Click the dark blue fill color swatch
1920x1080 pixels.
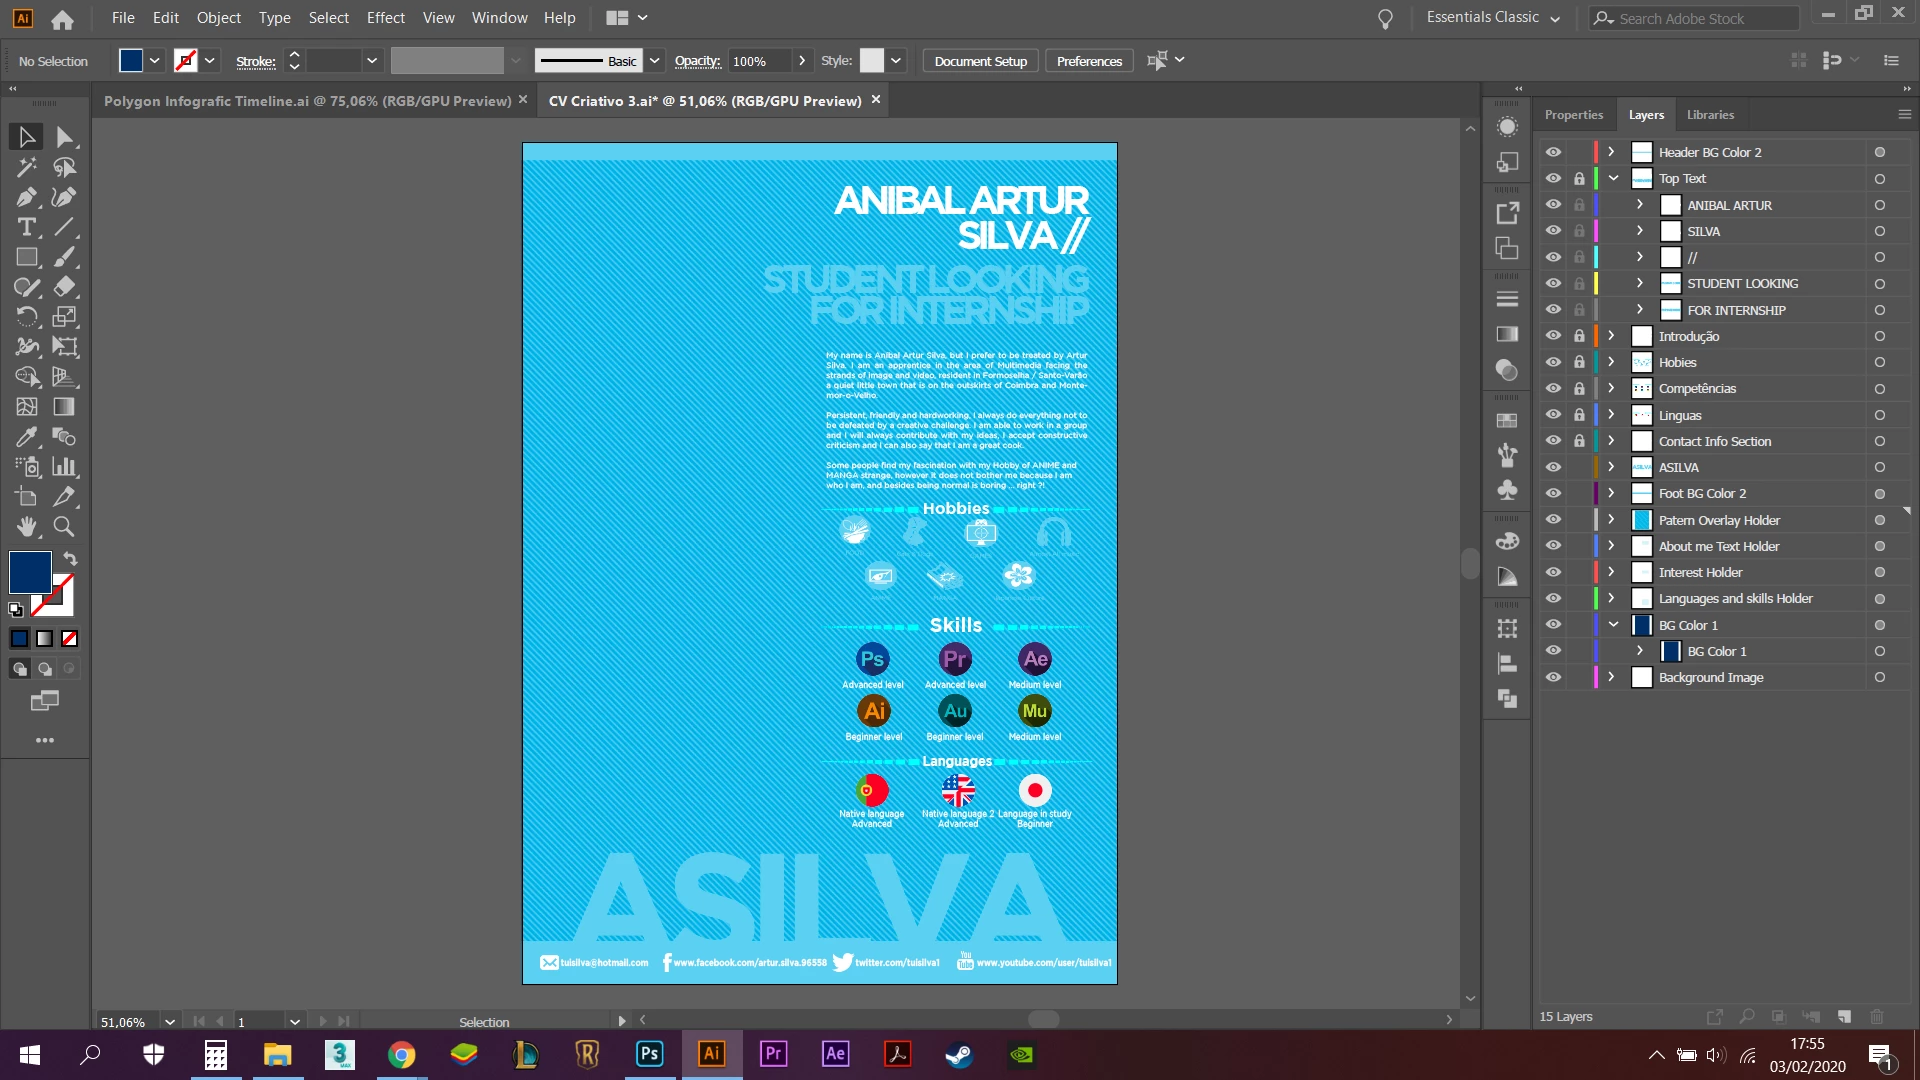pyautogui.click(x=30, y=572)
